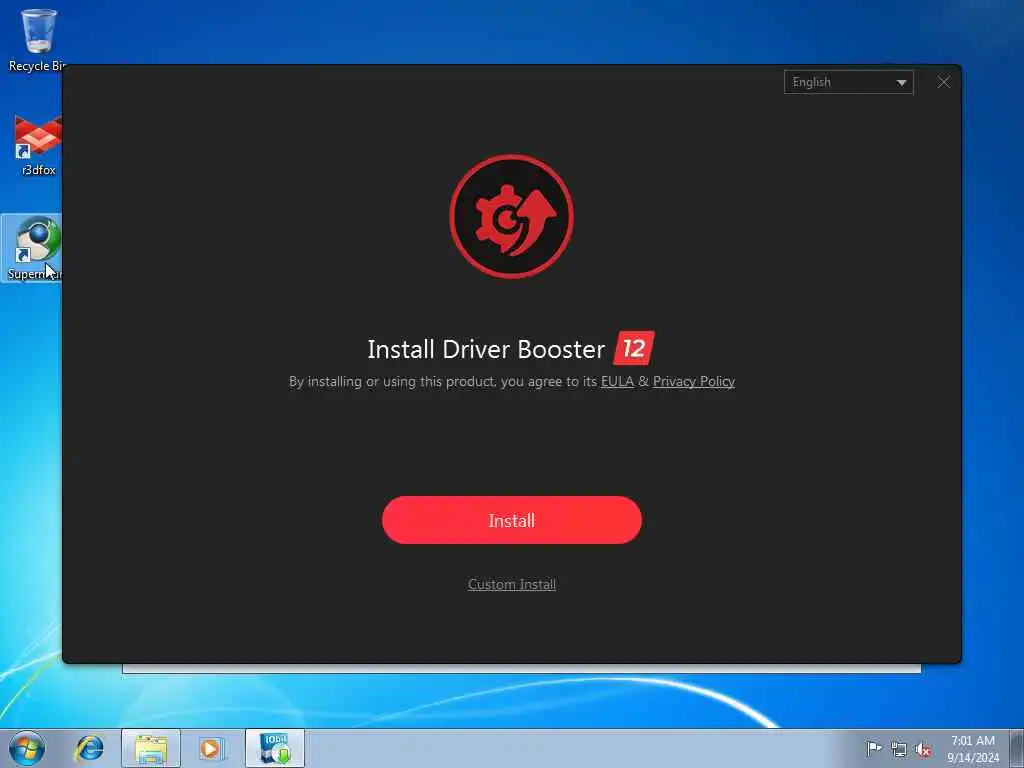Image resolution: width=1024 pixels, height=768 pixels.
Task: Open the Custom Install link
Action: [511, 584]
